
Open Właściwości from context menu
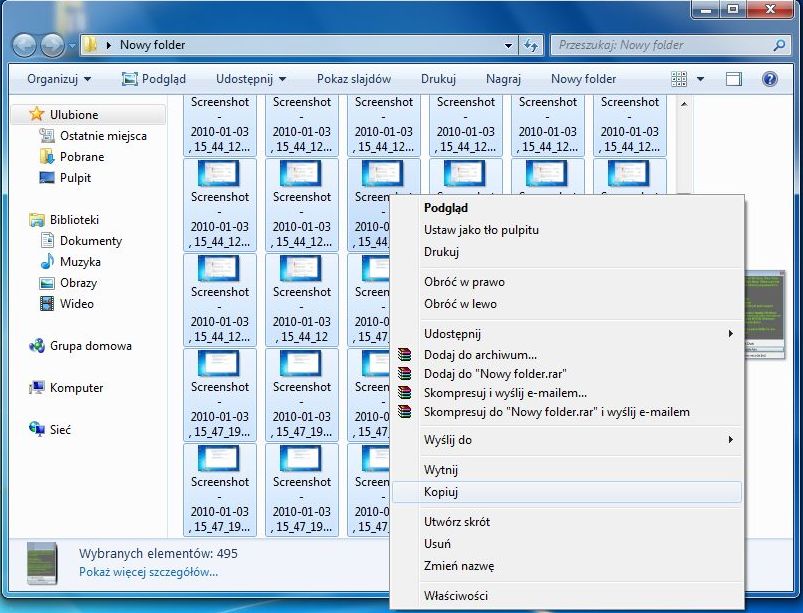(x=566, y=596)
